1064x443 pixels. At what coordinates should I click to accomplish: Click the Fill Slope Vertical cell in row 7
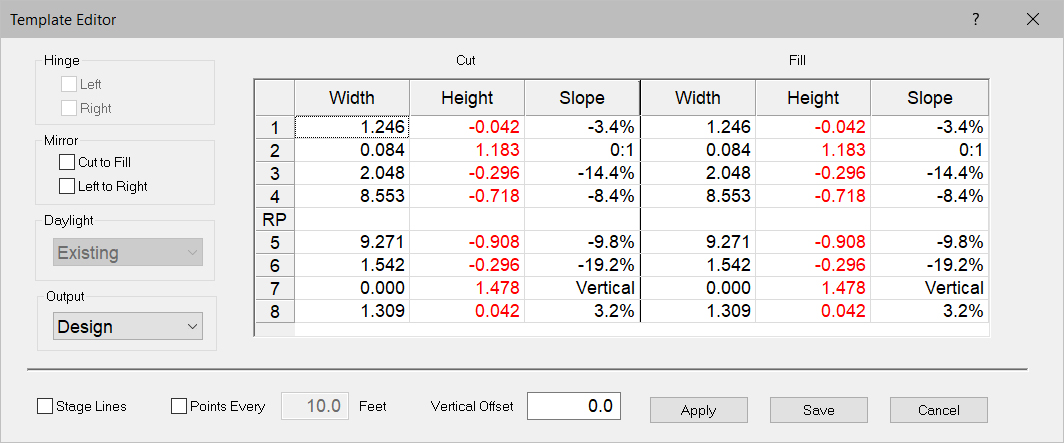coord(929,288)
